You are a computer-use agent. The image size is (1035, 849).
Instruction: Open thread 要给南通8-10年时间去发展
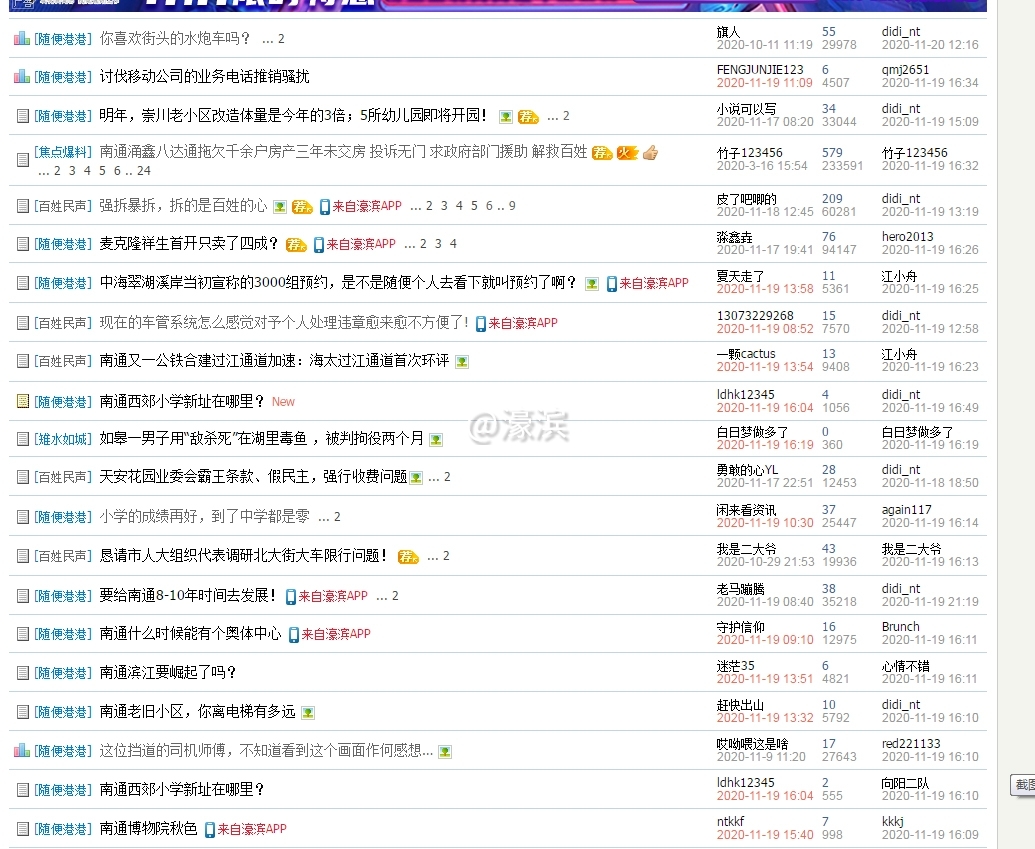pyautogui.click(x=188, y=595)
